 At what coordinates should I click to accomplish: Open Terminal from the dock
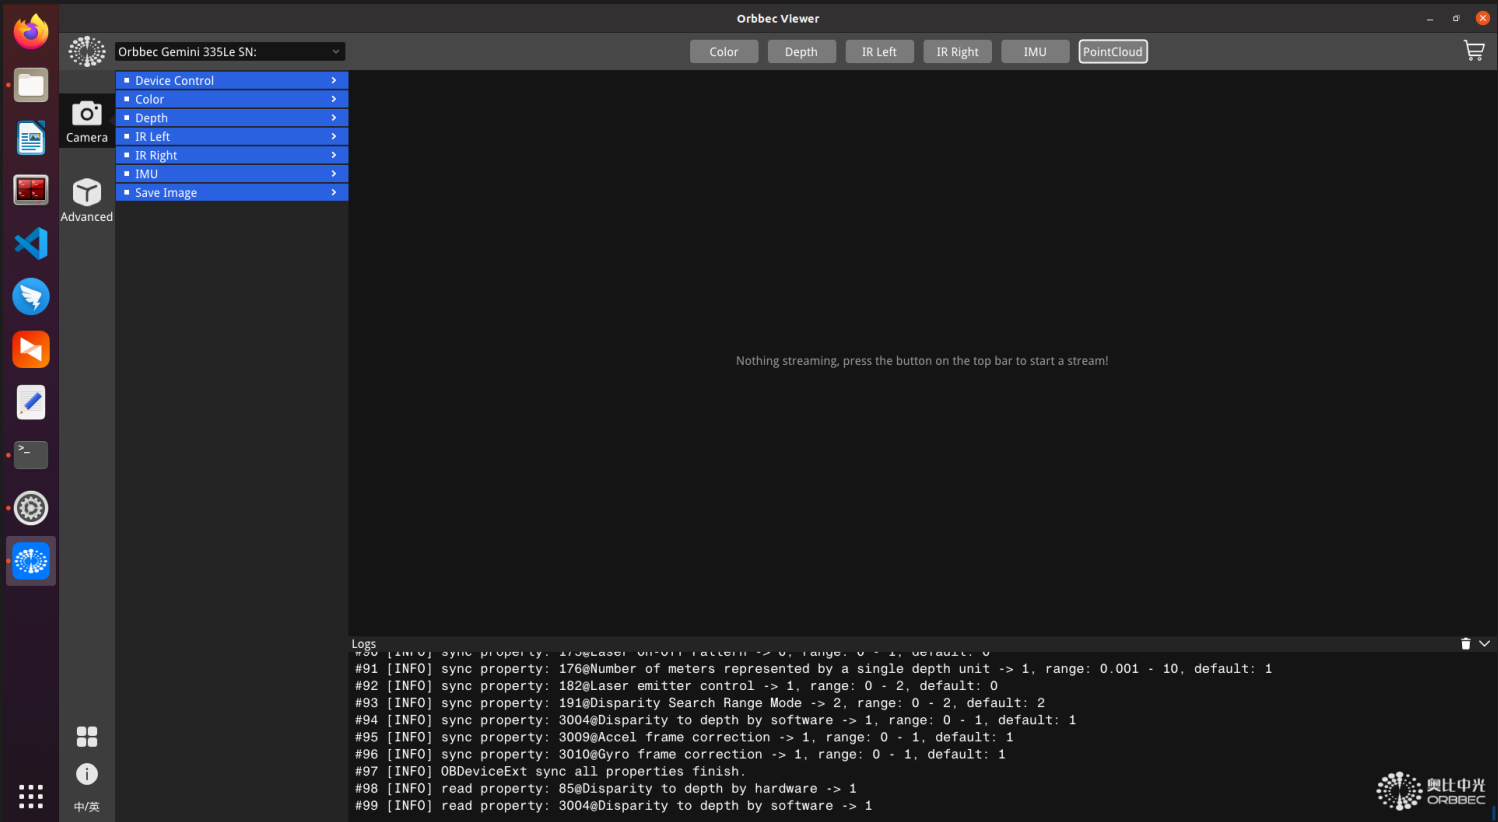[31, 455]
